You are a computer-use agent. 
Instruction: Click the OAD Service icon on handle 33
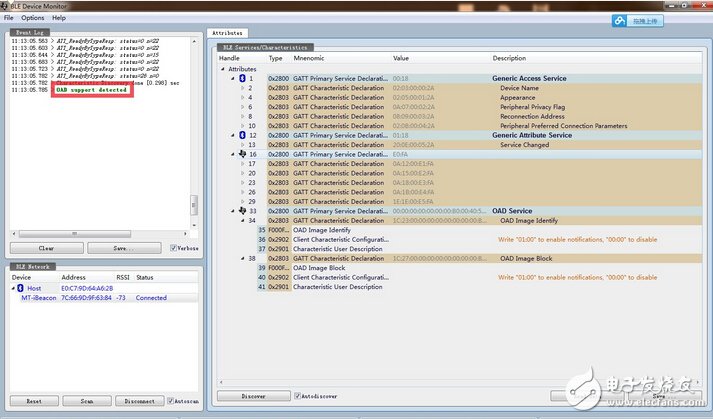241,211
